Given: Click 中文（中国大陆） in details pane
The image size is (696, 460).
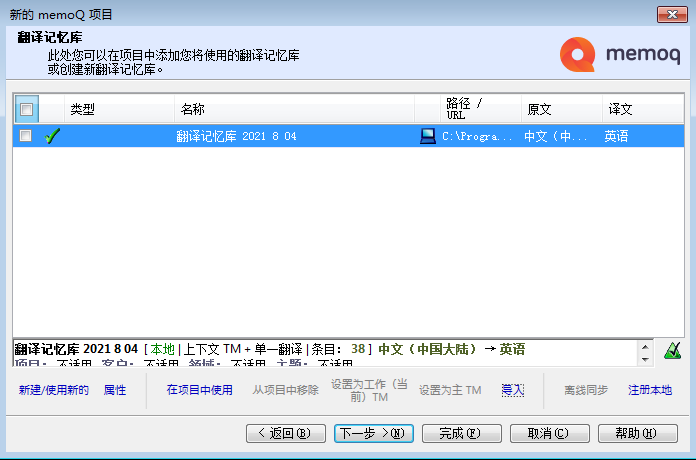Looking at the screenshot, I should pyautogui.click(x=427, y=349).
